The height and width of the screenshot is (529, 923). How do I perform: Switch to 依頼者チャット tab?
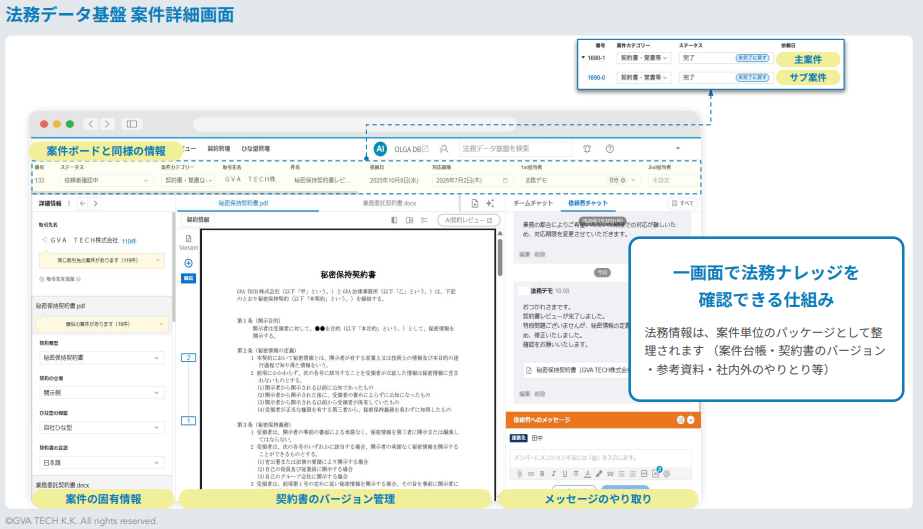click(587, 203)
